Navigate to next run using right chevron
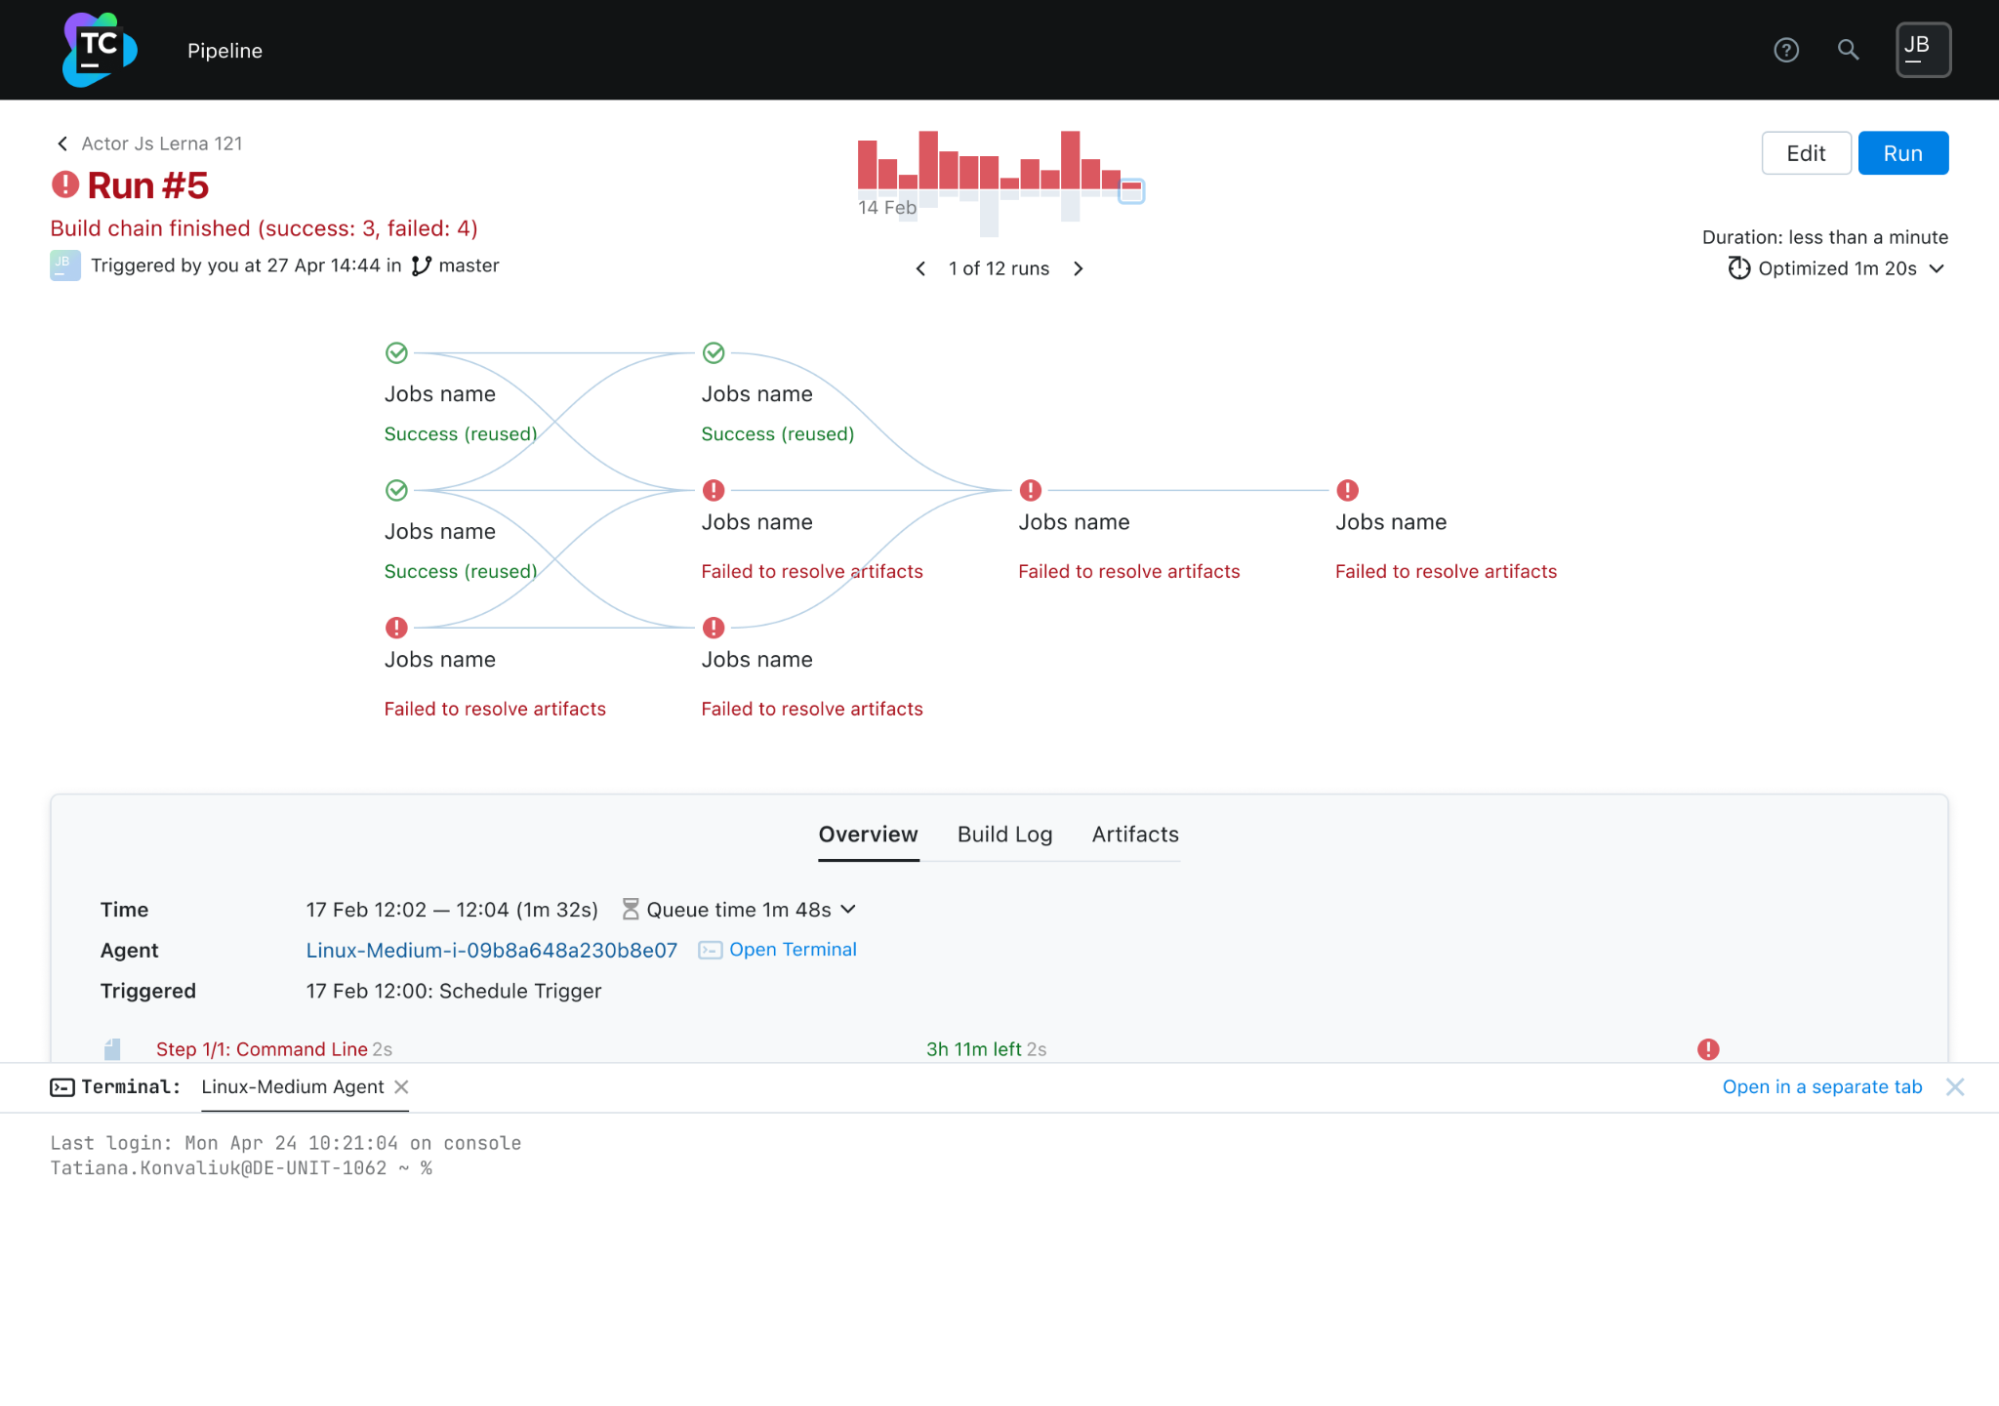The image size is (1999, 1406). pyautogui.click(x=1080, y=268)
